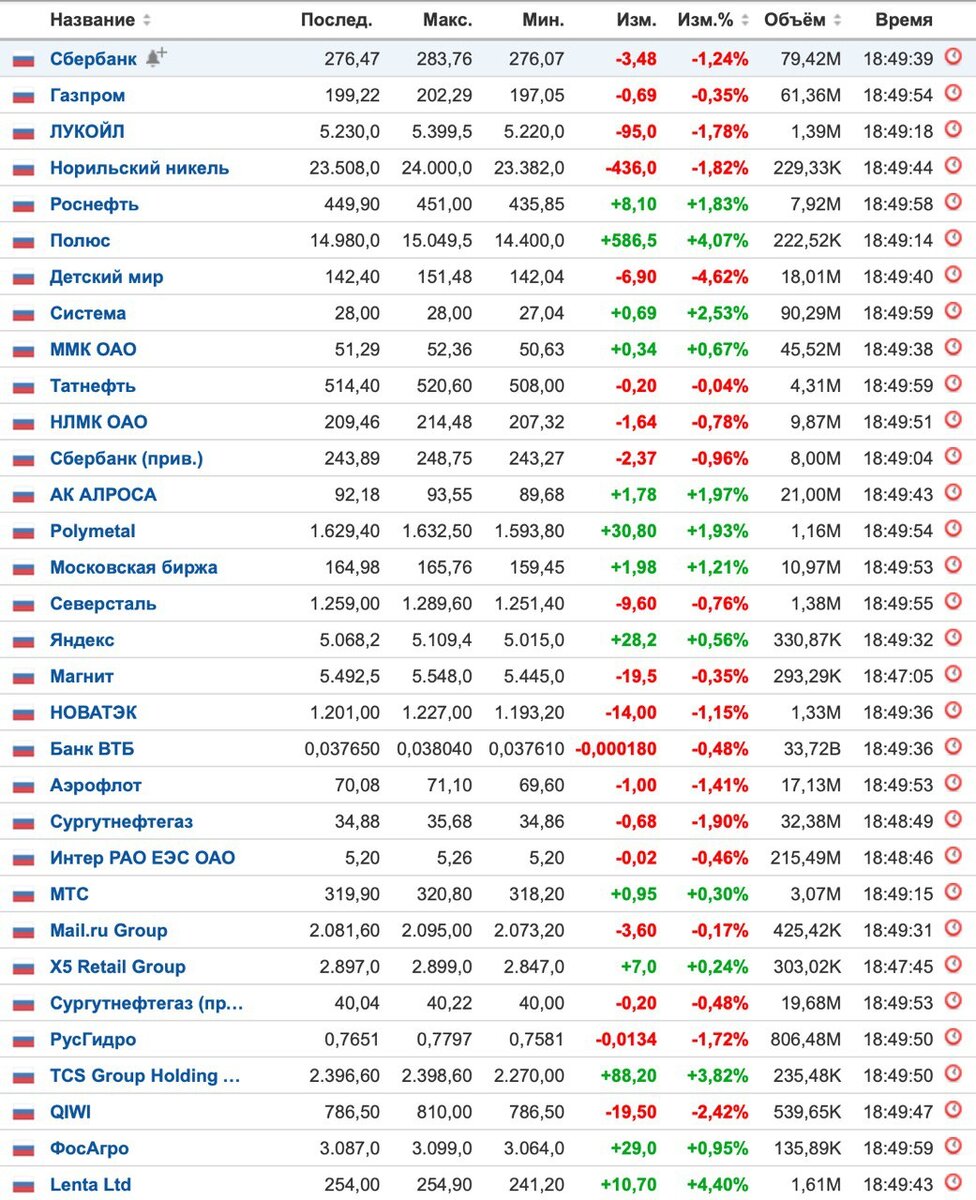Sort table by Объём column arrows
Viewport: 976px width, 1200px height.
836,20
